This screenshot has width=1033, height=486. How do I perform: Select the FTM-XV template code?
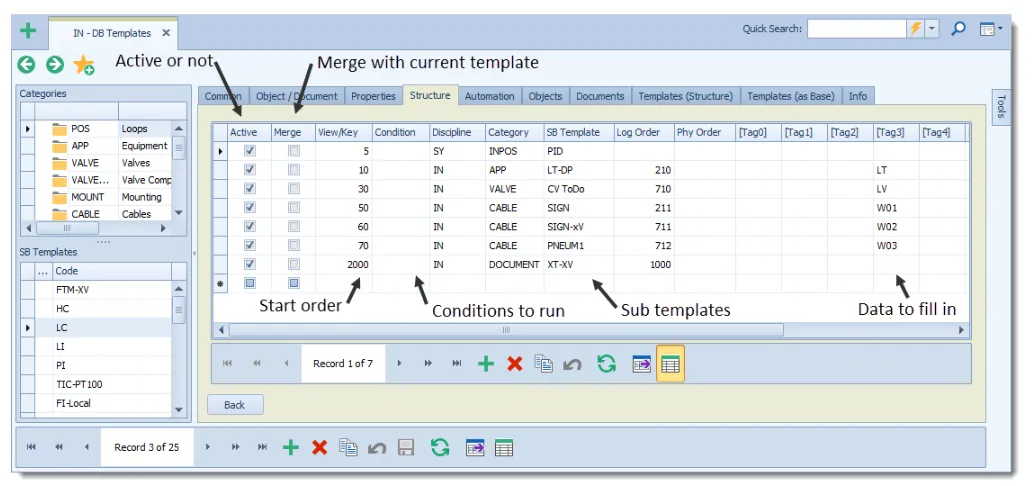pos(112,290)
